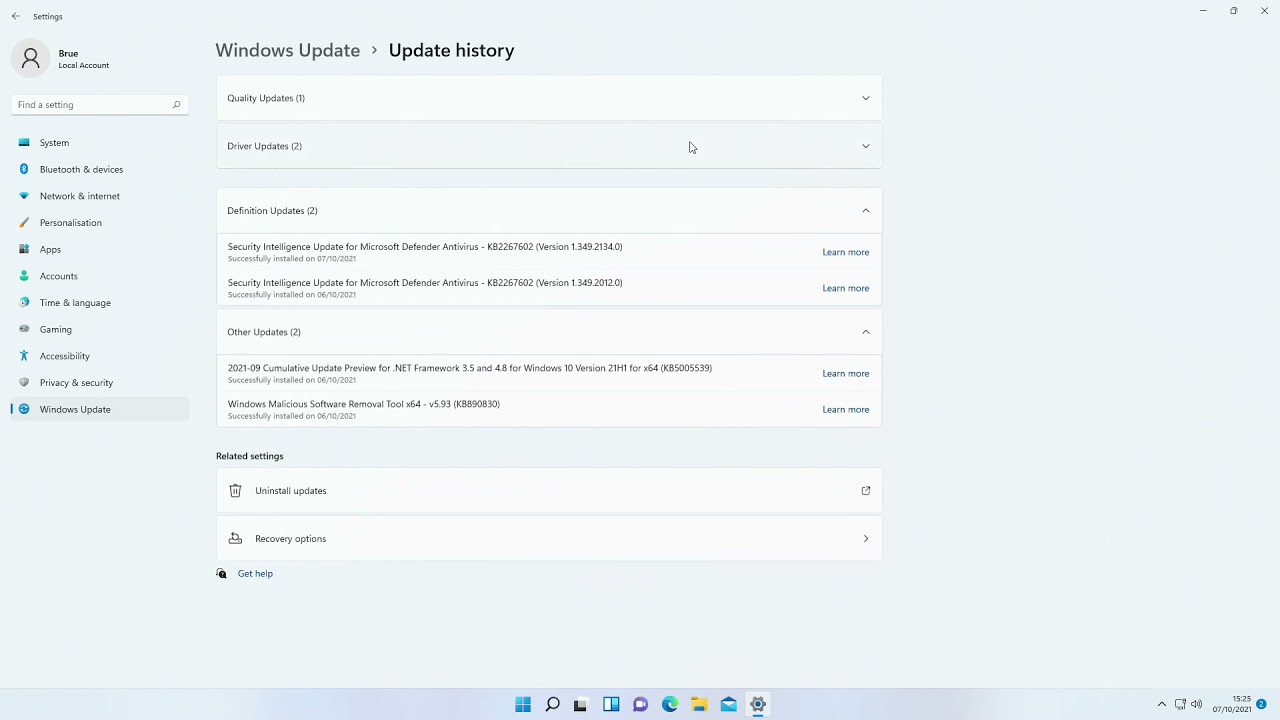Viewport: 1280px width, 720px height.
Task: Collapse Definition Updates (2) chevron
Action: [866, 211]
